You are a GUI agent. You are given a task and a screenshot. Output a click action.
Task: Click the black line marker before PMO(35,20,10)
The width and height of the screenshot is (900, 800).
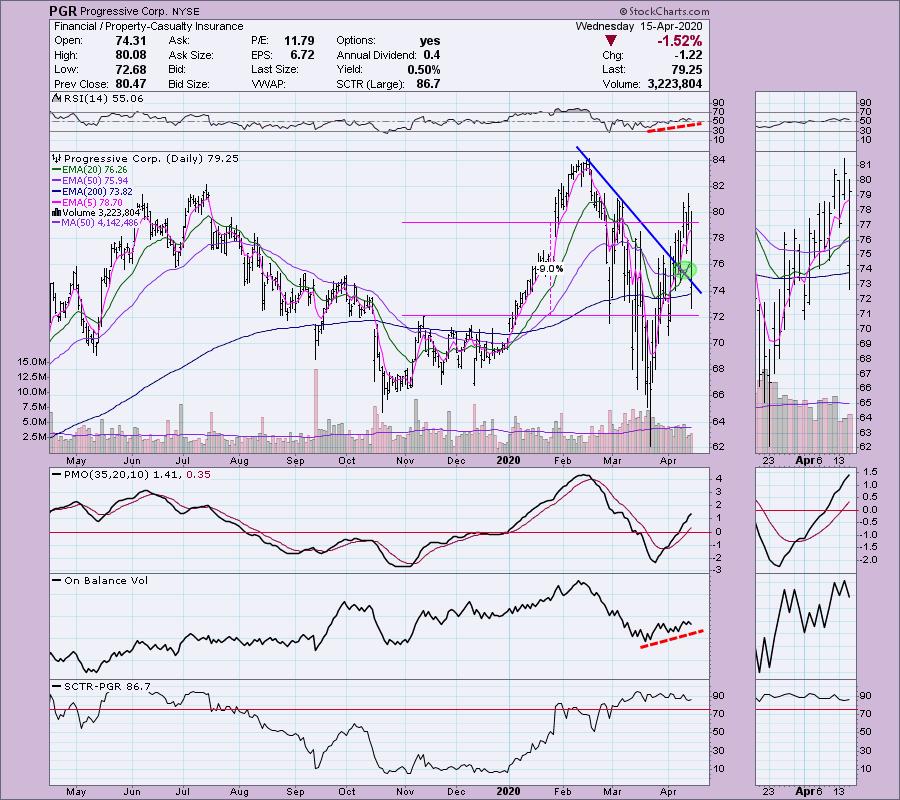(x=57, y=475)
